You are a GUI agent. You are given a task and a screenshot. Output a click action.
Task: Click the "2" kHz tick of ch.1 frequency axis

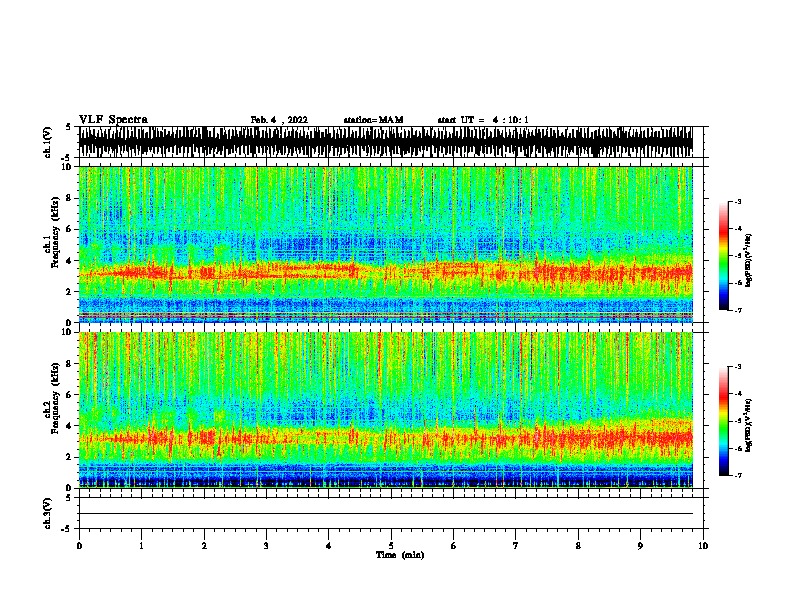coord(71,292)
